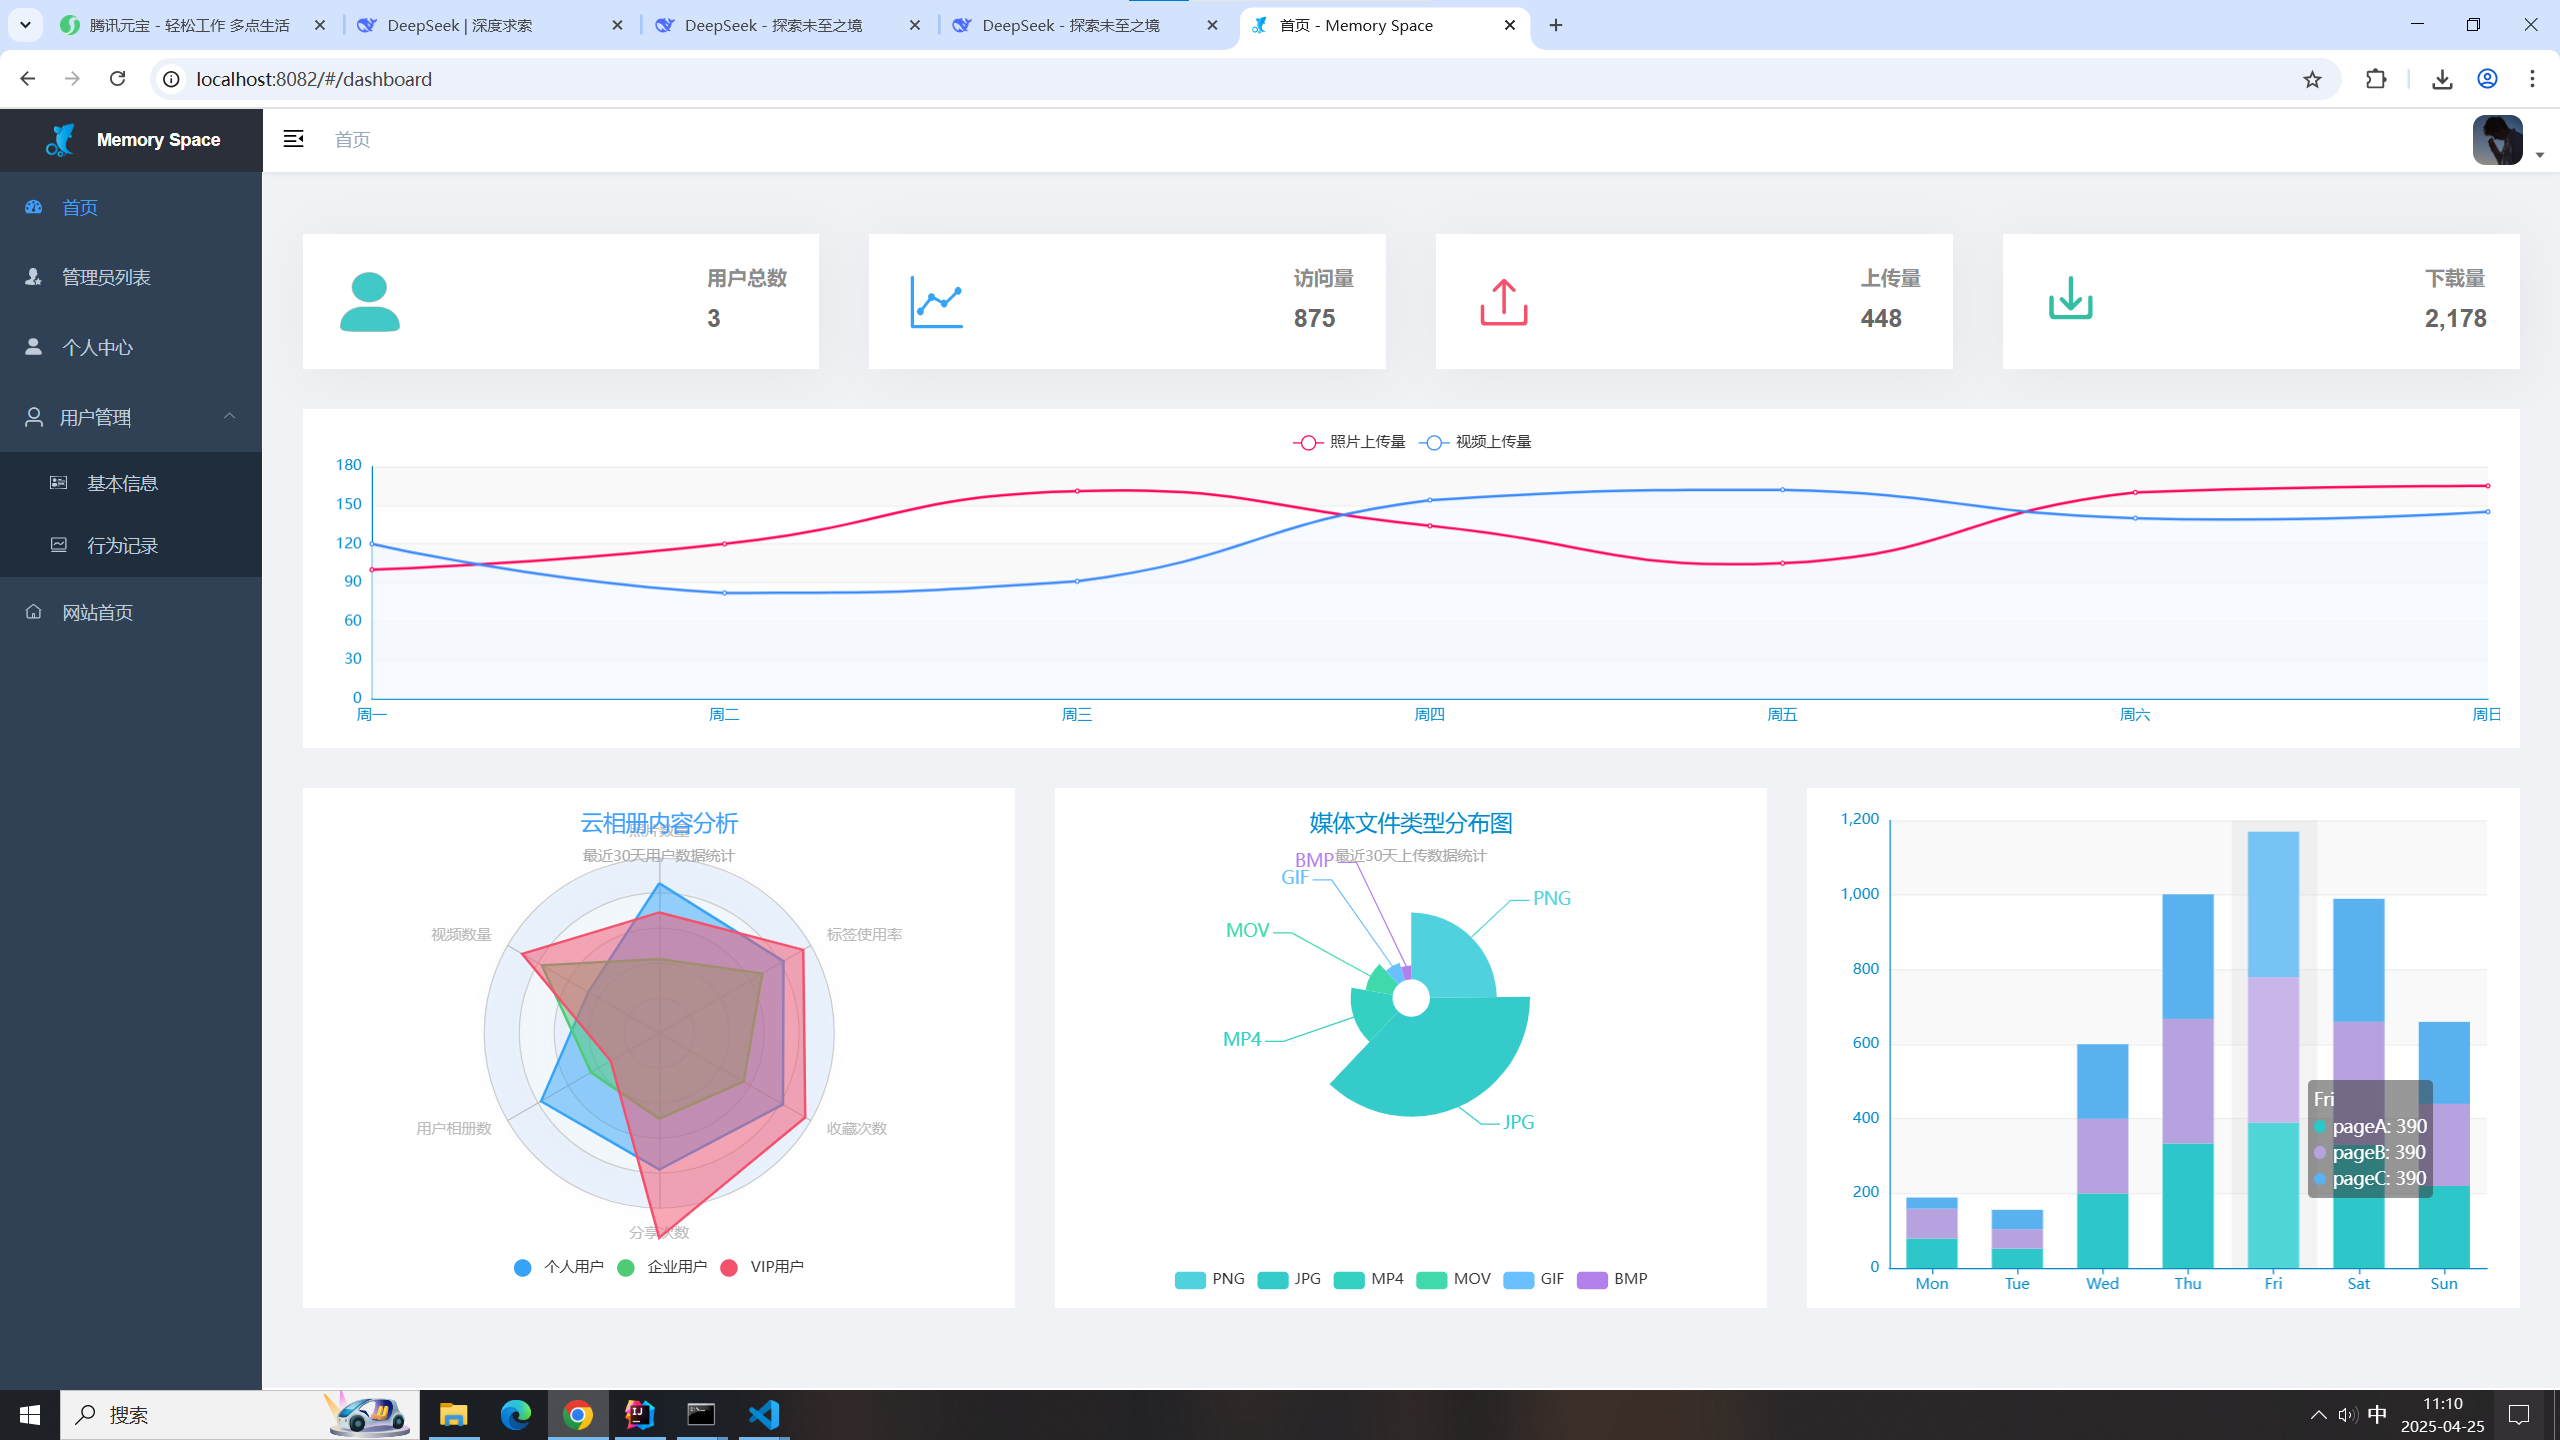The image size is (2560, 1440).
Task: Click the PNG legend color swatch
Action: pyautogui.click(x=1189, y=1279)
